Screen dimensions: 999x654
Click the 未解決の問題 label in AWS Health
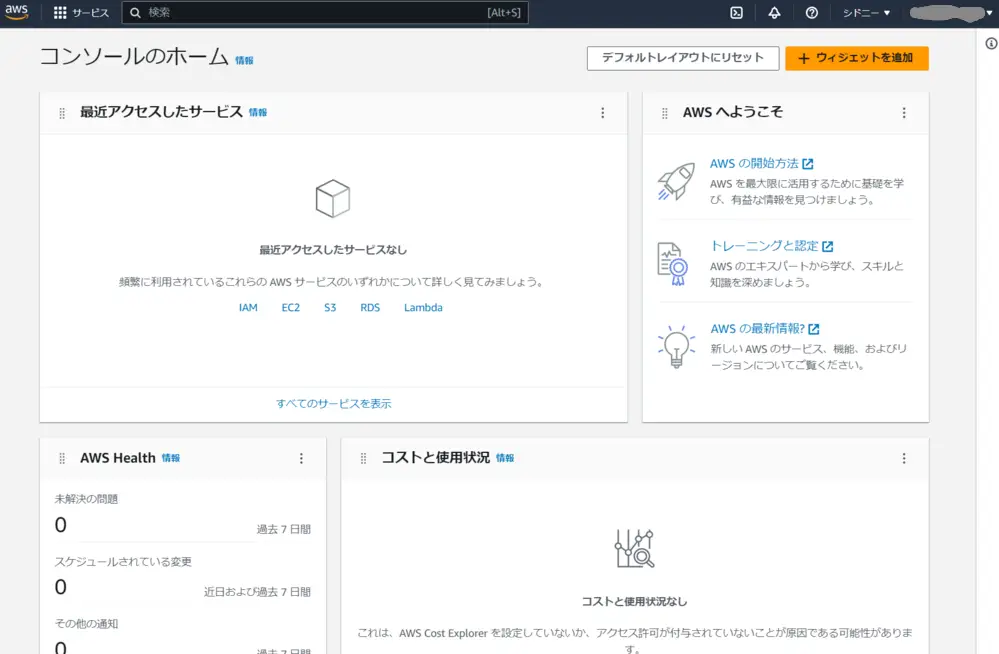[x=86, y=499]
